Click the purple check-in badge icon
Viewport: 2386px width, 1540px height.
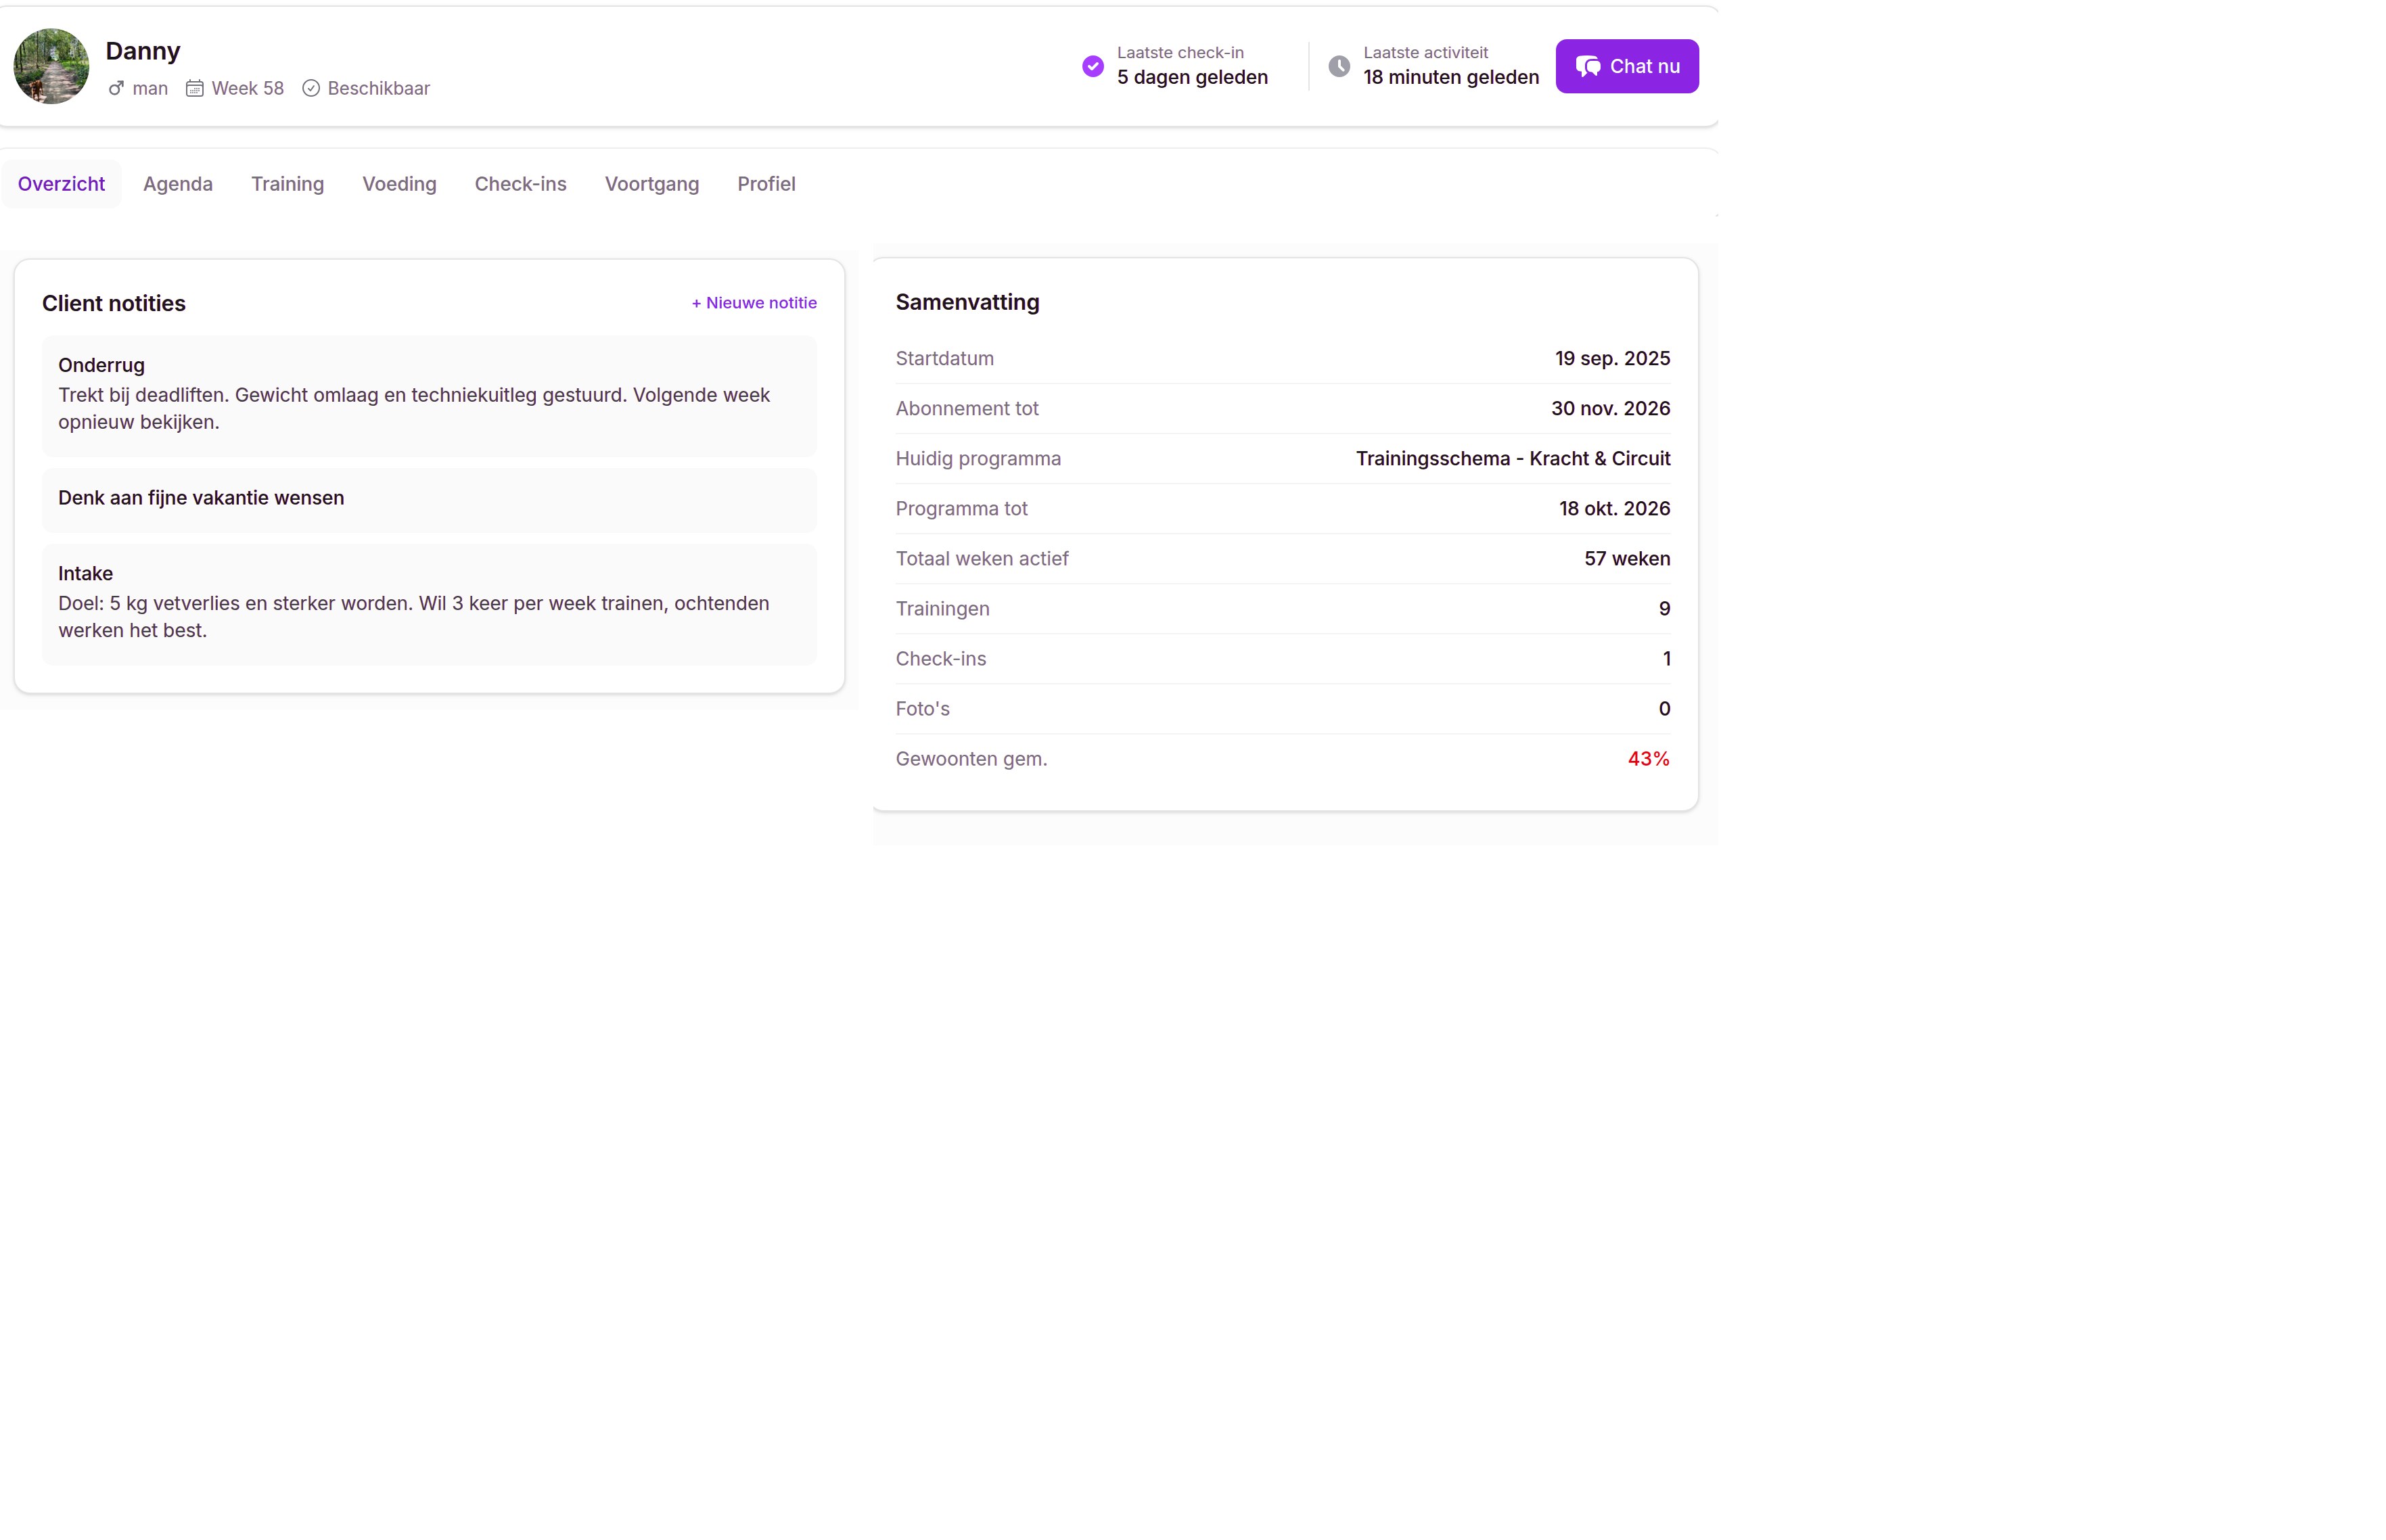(x=1093, y=66)
